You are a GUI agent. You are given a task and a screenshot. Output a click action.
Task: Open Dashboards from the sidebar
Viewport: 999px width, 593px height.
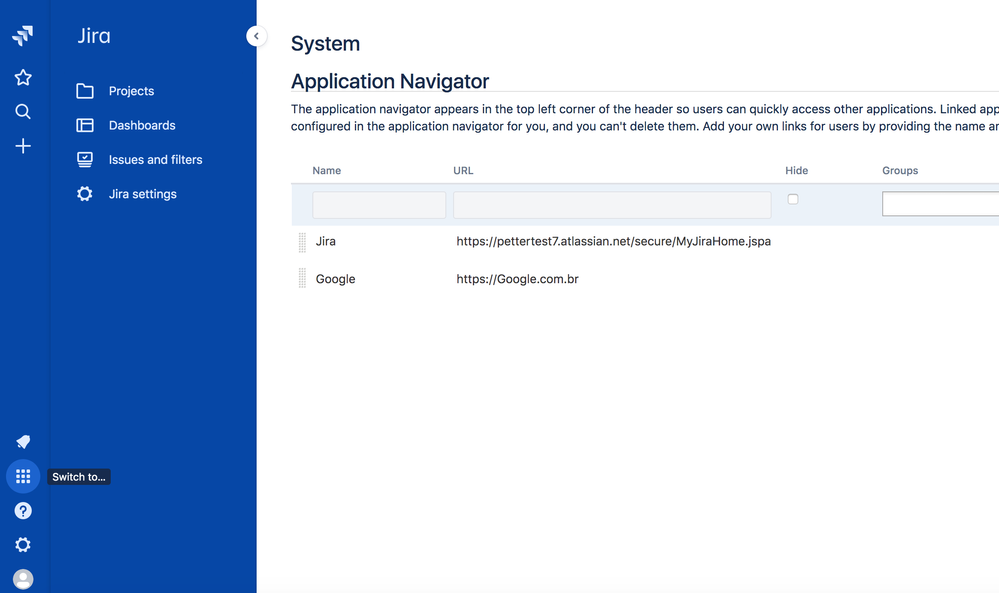click(140, 124)
